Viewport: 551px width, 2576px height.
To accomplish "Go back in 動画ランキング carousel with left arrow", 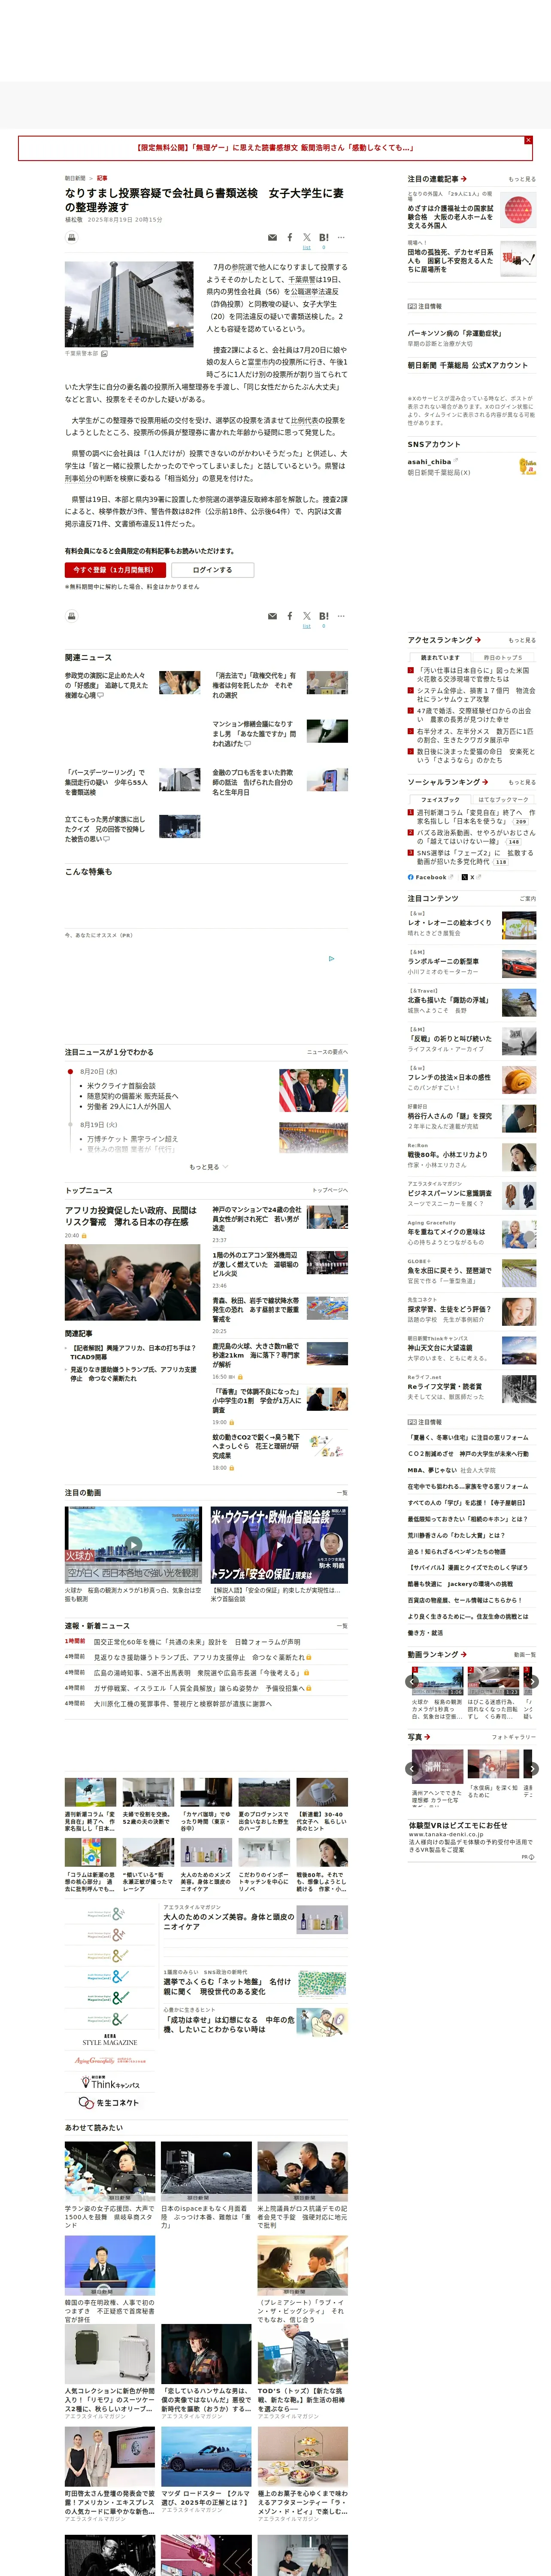I will pos(413,1682).
